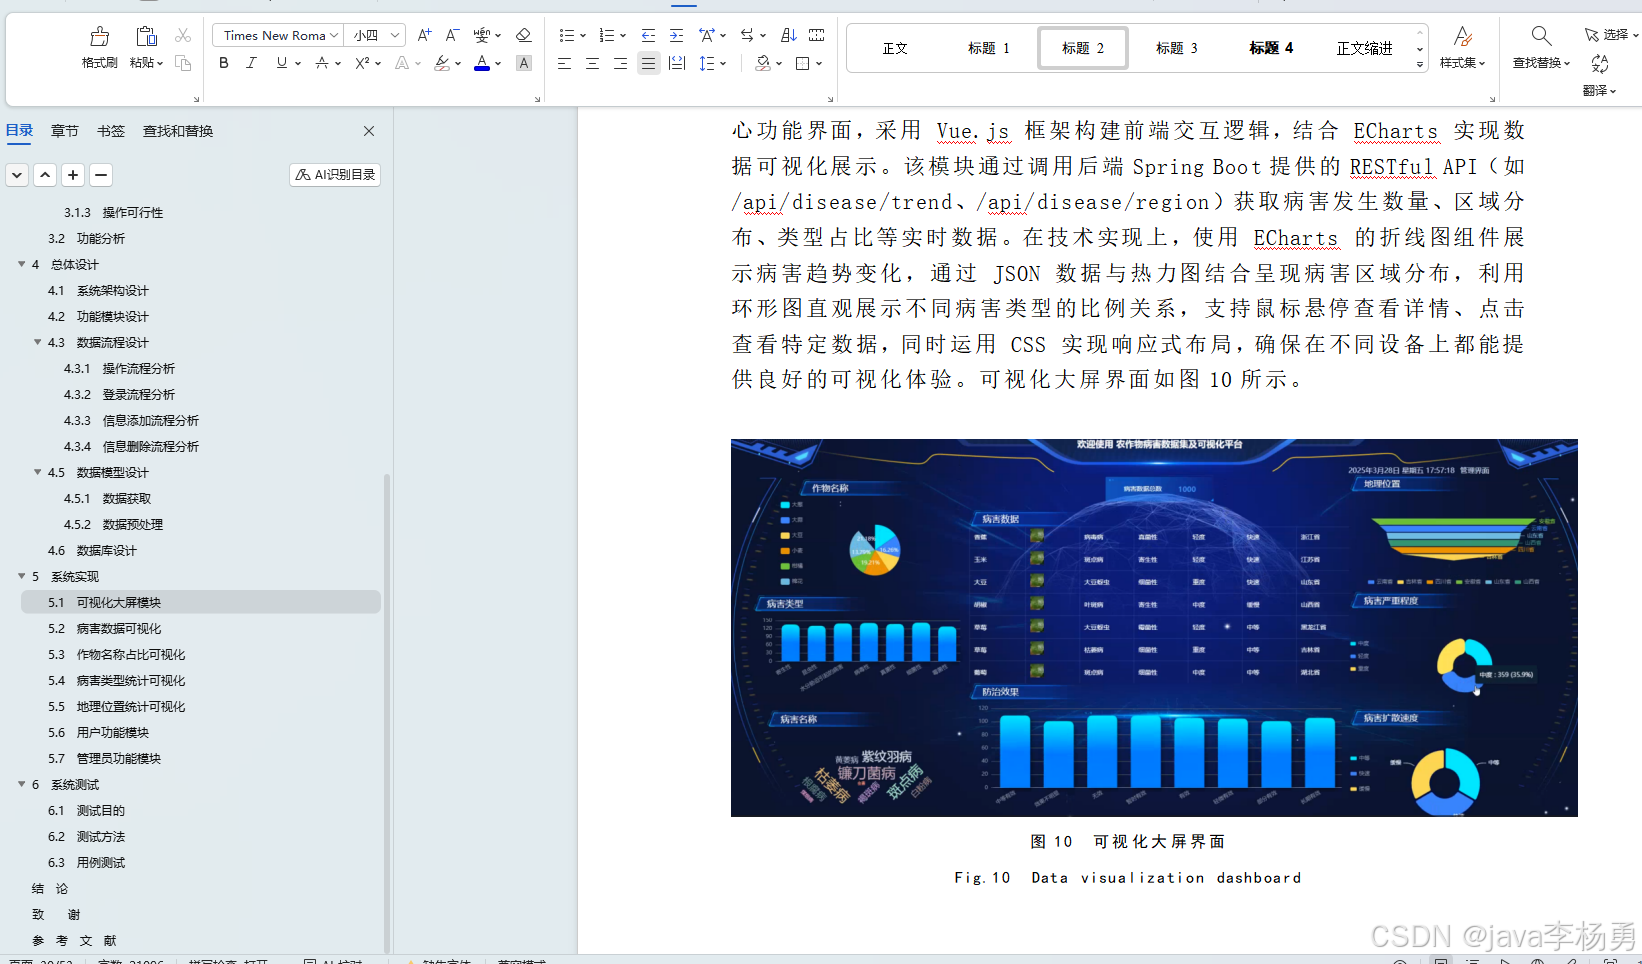The height and width of the screenshot is (964, 1642).
Task: Expand the styles gallery list
Action: [x=1420, y=64]
